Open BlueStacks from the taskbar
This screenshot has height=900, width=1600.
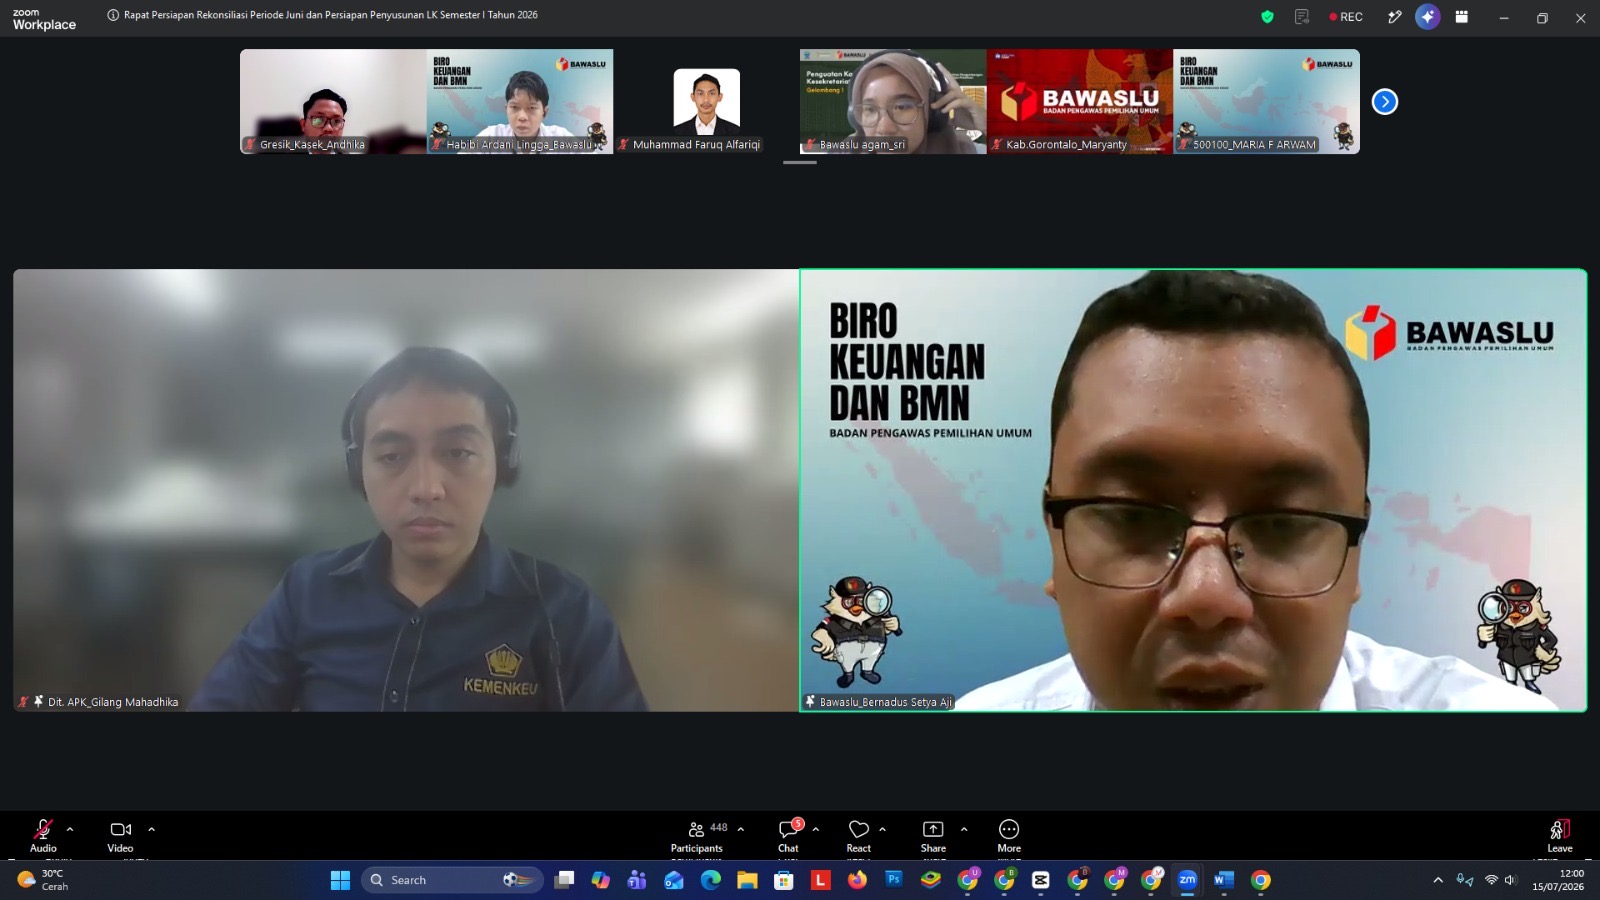(x=931, y=880)
